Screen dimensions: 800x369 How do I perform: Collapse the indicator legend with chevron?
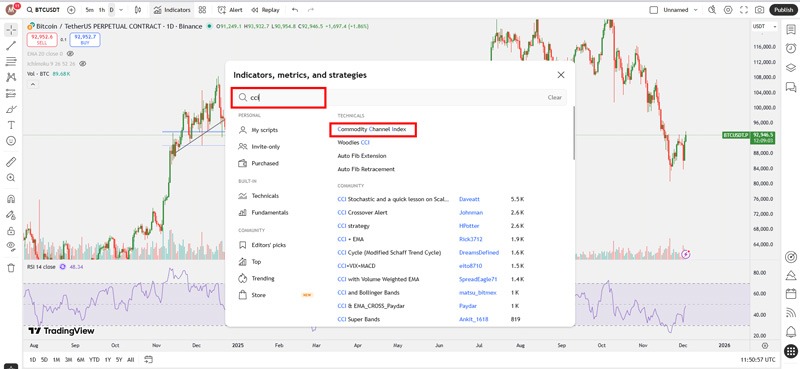32,84
